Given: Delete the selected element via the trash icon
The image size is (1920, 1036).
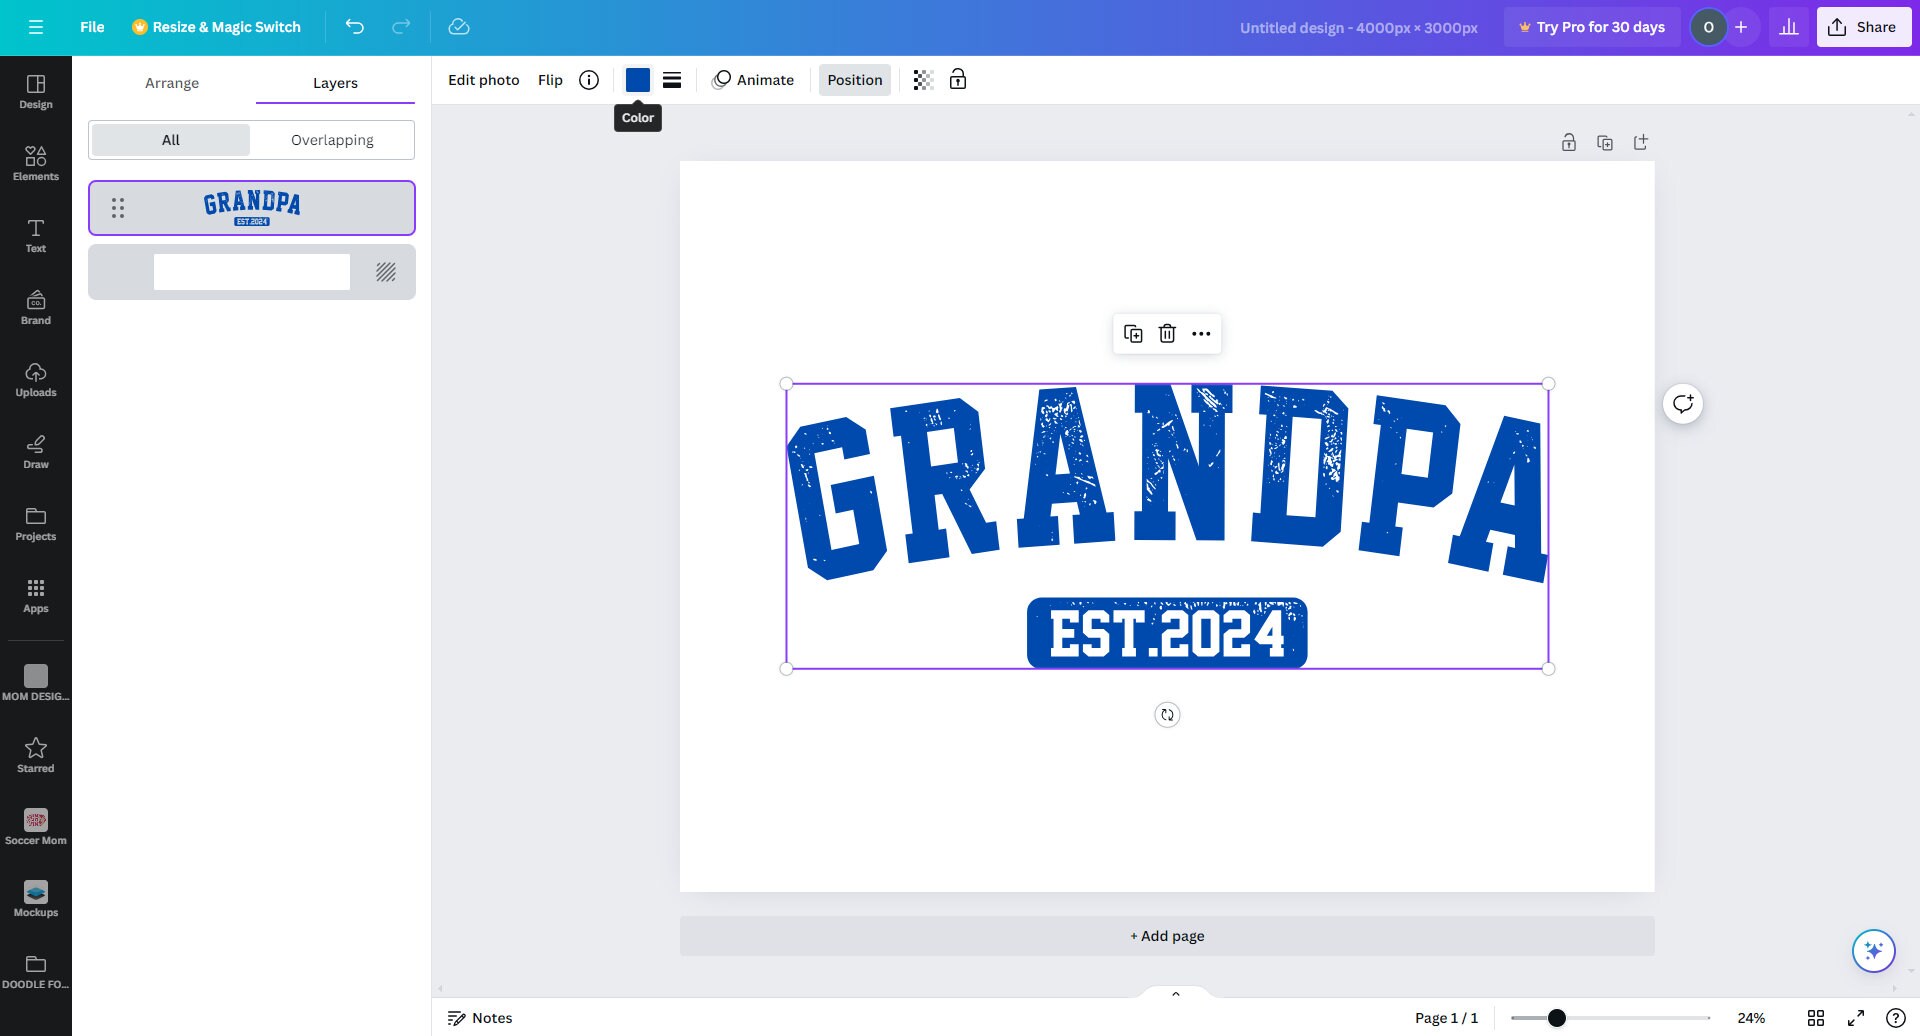Looking at the screenshot, I should (1167, 333).
